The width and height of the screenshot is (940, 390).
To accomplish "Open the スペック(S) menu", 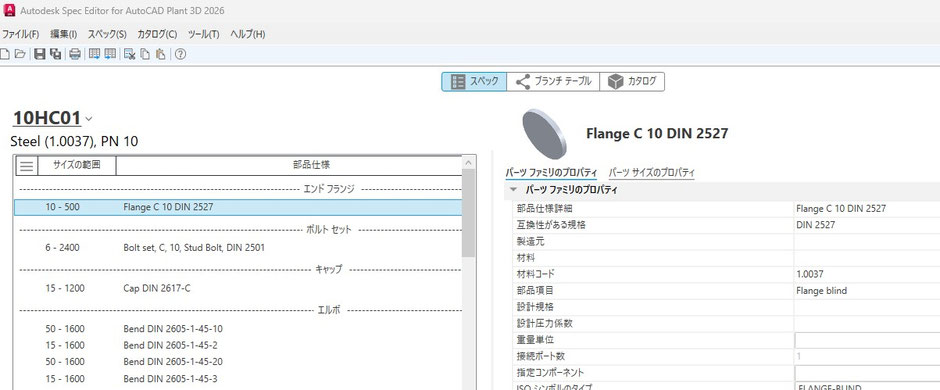I will [x=107, y=34].
